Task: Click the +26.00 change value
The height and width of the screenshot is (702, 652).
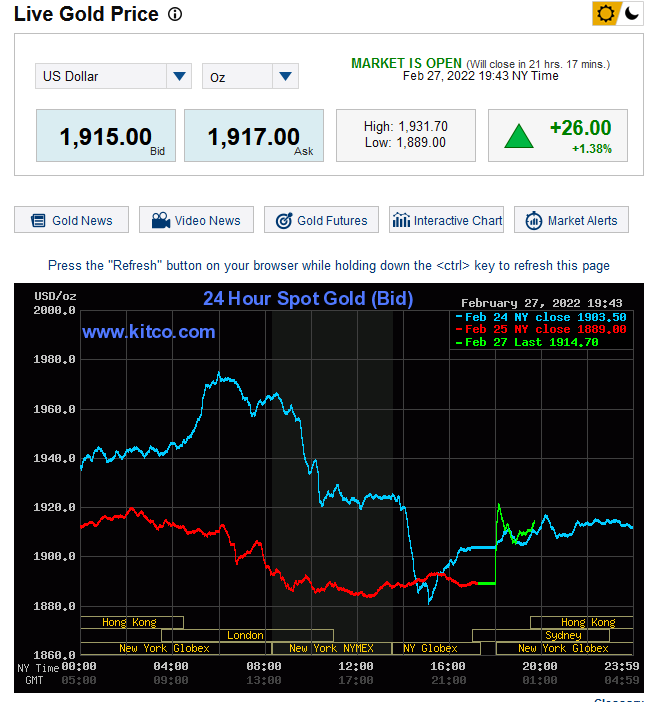Action: point(580,128)
